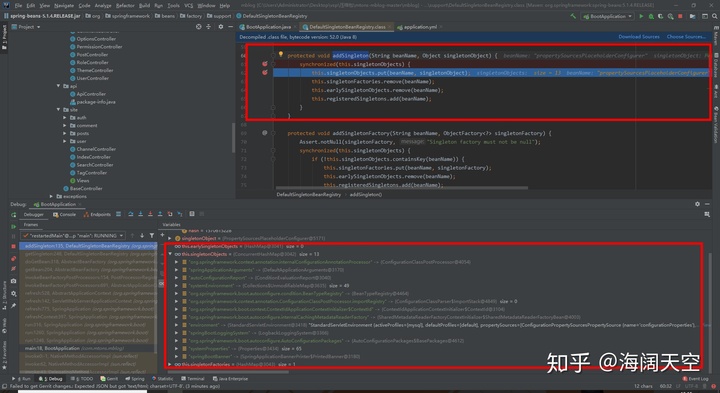The width and height of the screenshot is (720, 393).
Task: Click the editor horizontal scrollbar
Action: click(402, 188)
